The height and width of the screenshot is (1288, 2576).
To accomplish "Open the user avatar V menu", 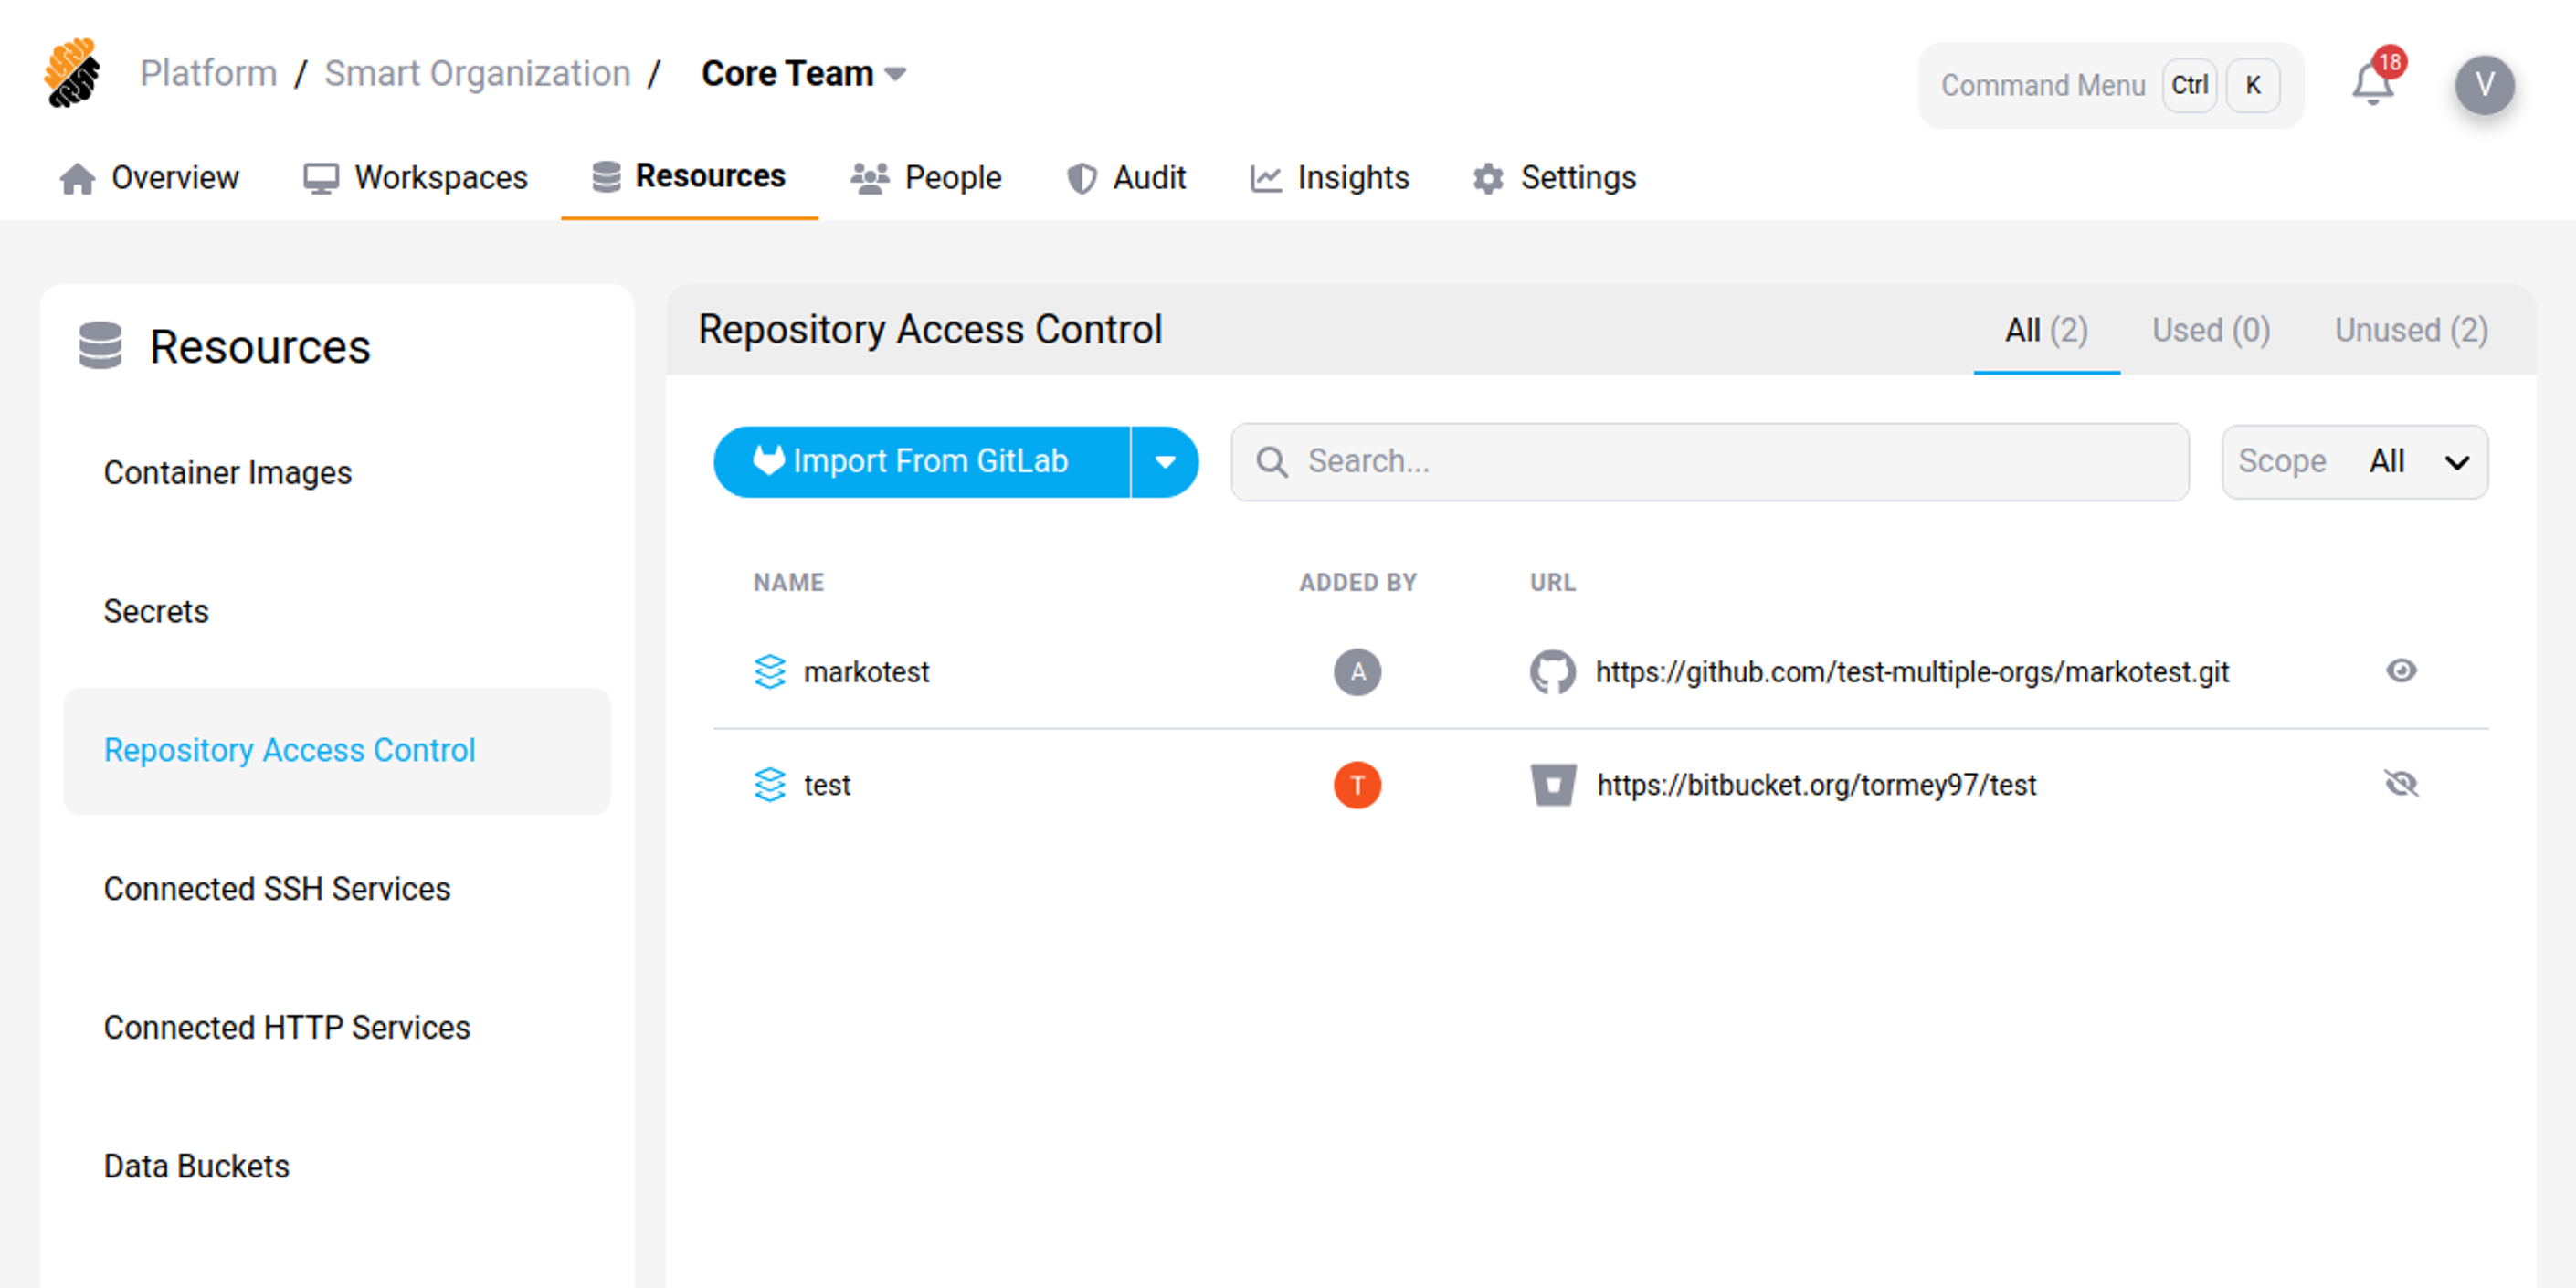I will coord(2484,85).
